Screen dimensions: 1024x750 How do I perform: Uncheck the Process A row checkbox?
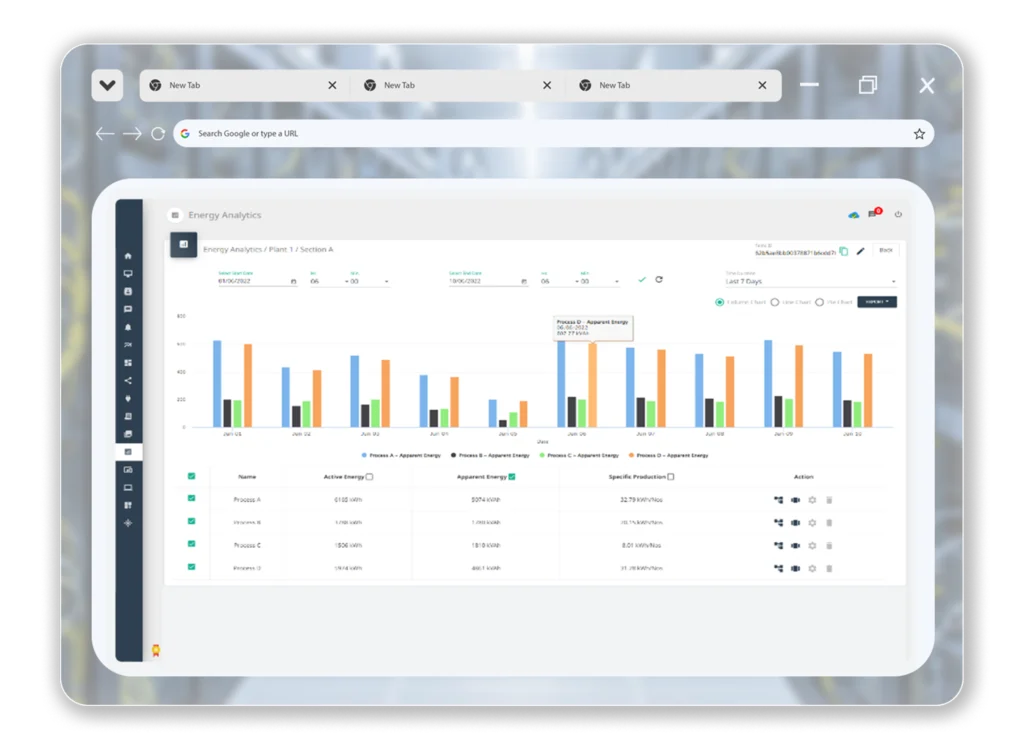192,499
